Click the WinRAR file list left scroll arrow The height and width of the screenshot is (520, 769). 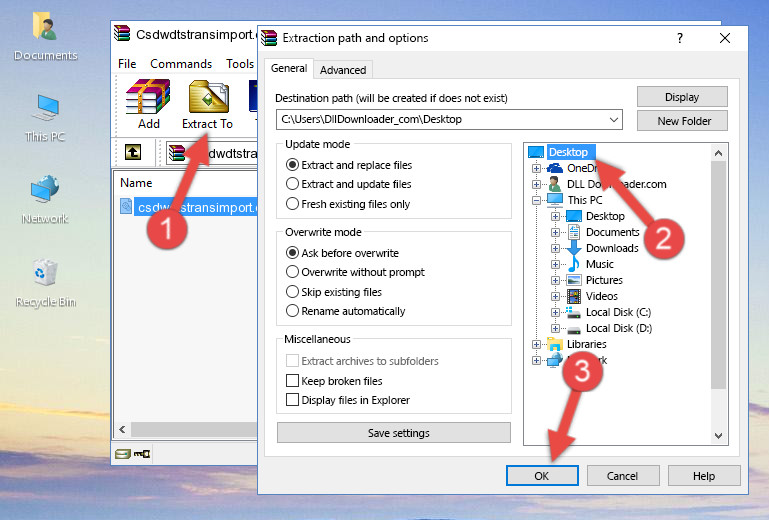122,430
